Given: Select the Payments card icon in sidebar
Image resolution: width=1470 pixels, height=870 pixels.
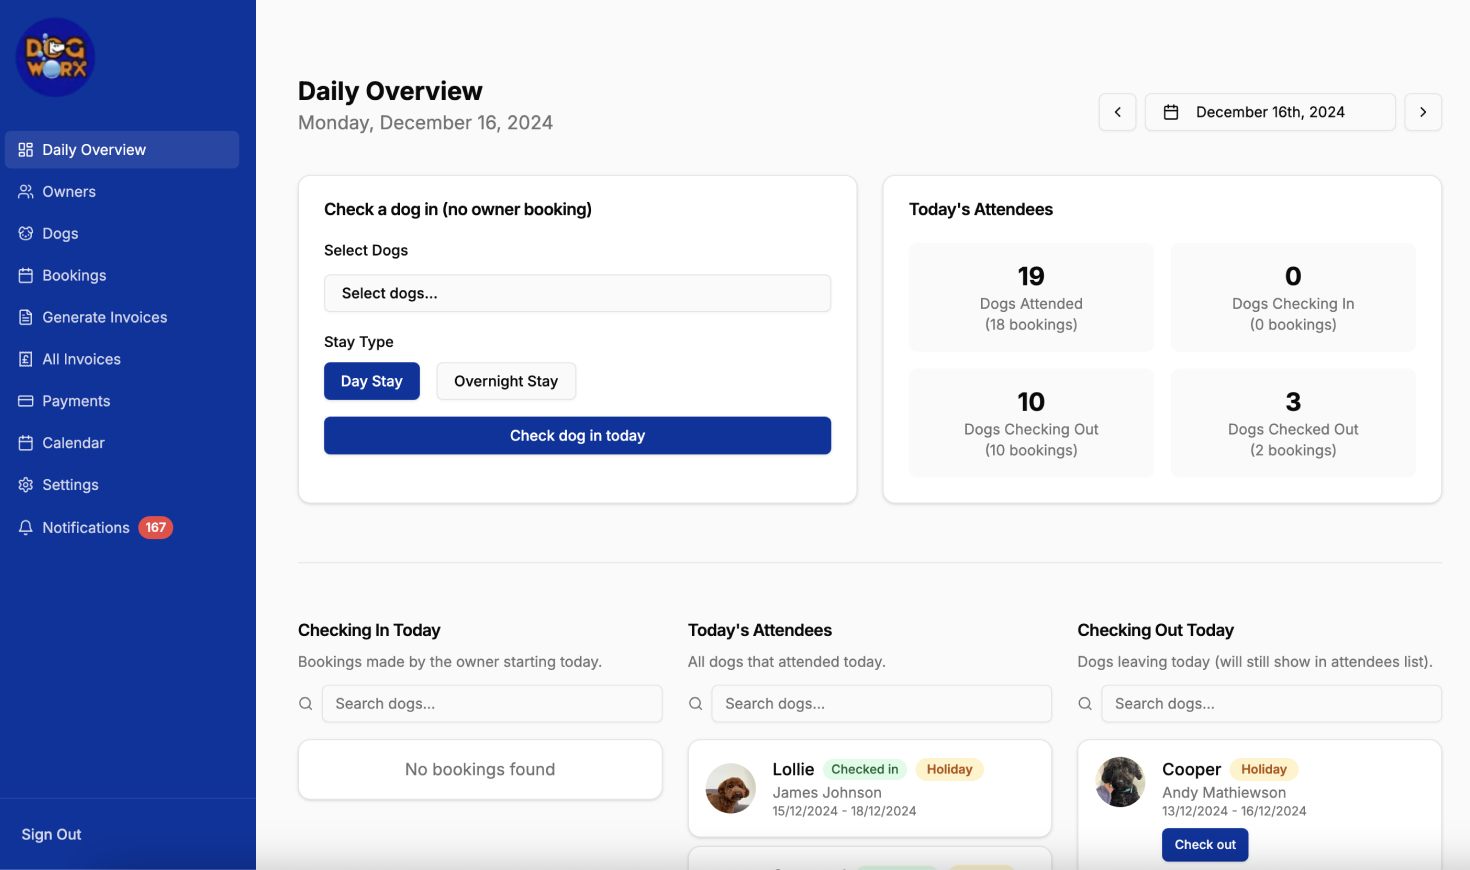Looking at the screenshot, I should 25,401.
